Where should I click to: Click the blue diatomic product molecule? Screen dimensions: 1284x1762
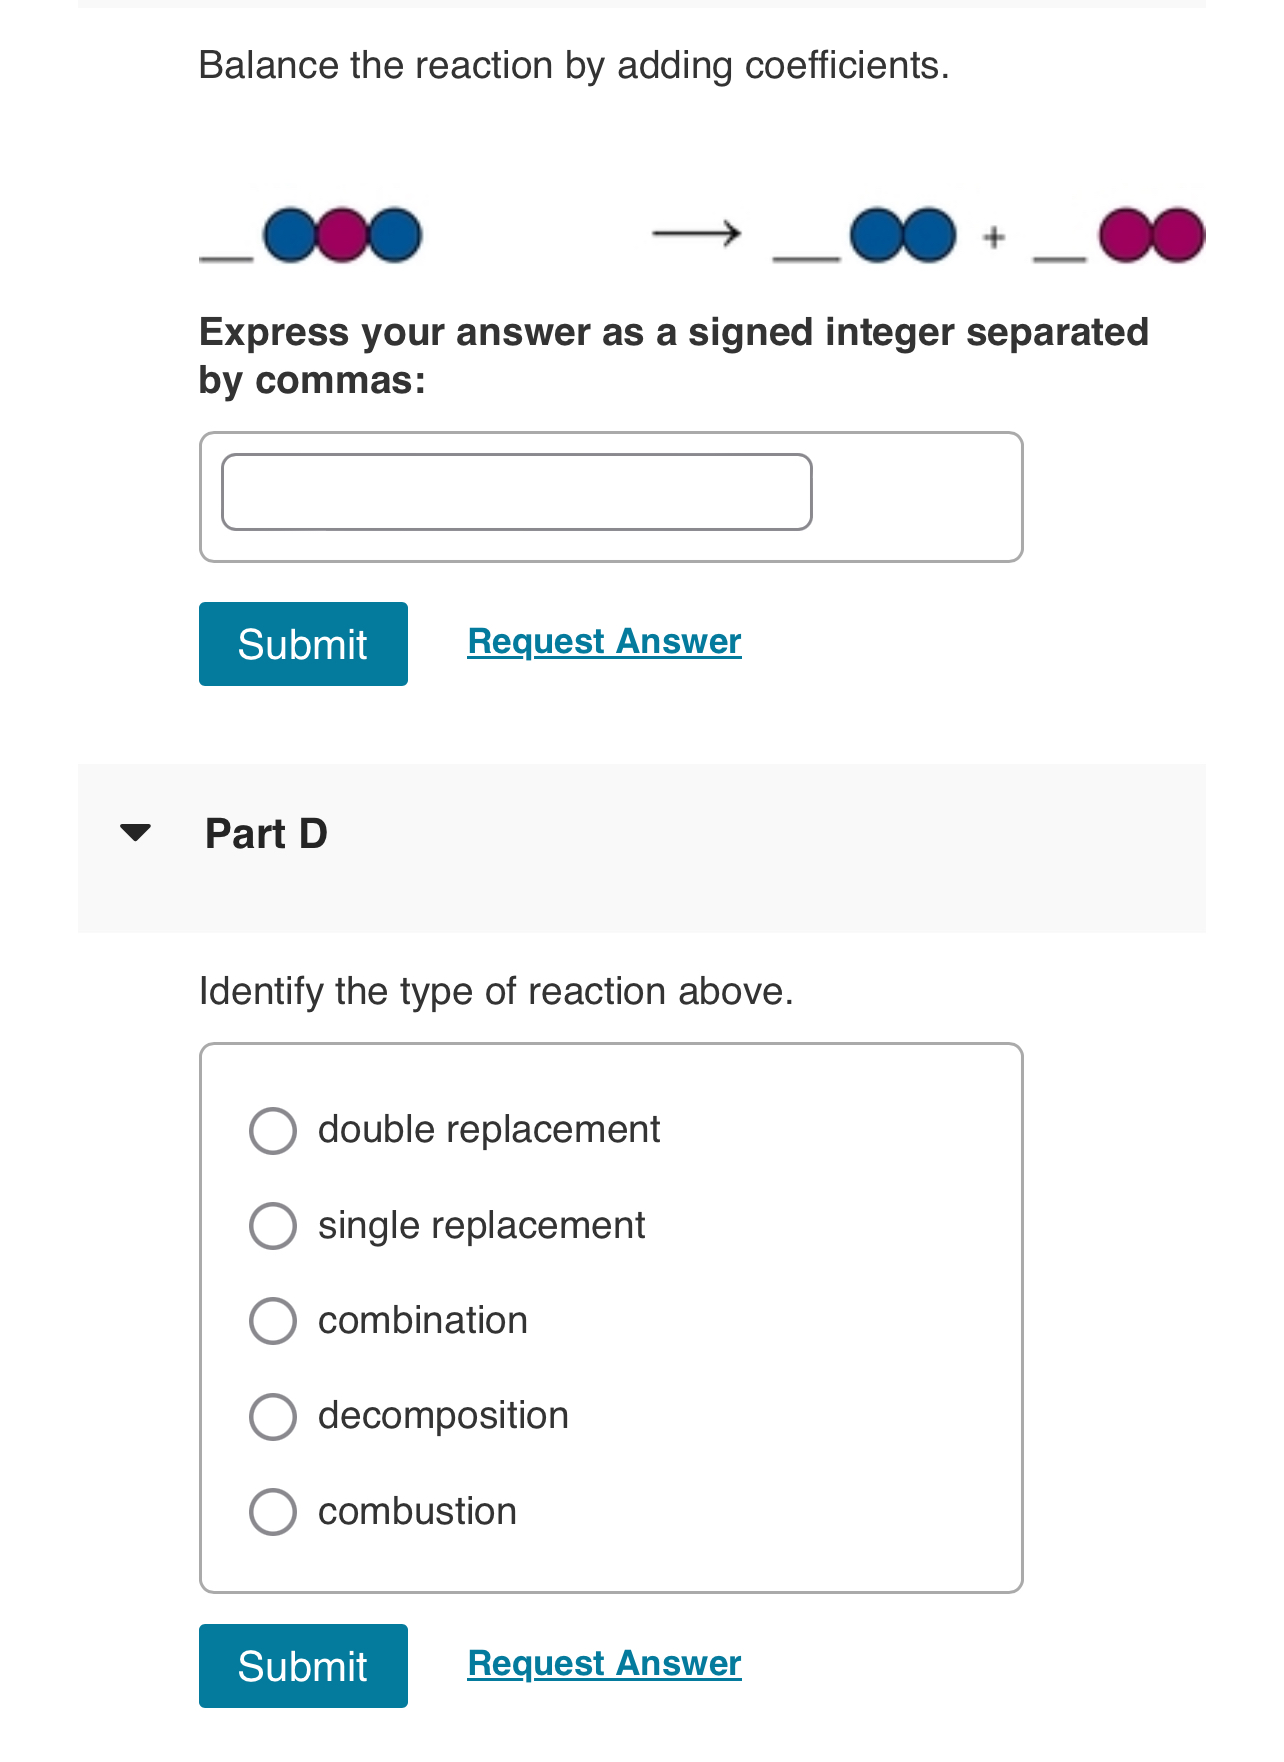coord(902,236)
